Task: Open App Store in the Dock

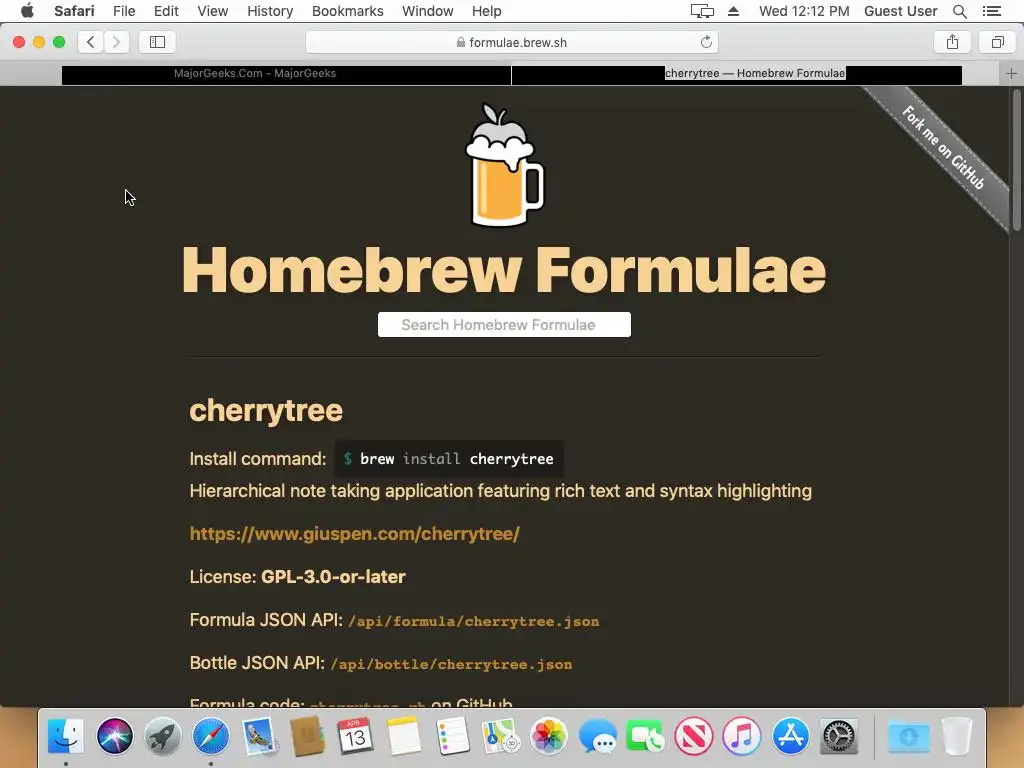Action: click(x=790, y=736)
